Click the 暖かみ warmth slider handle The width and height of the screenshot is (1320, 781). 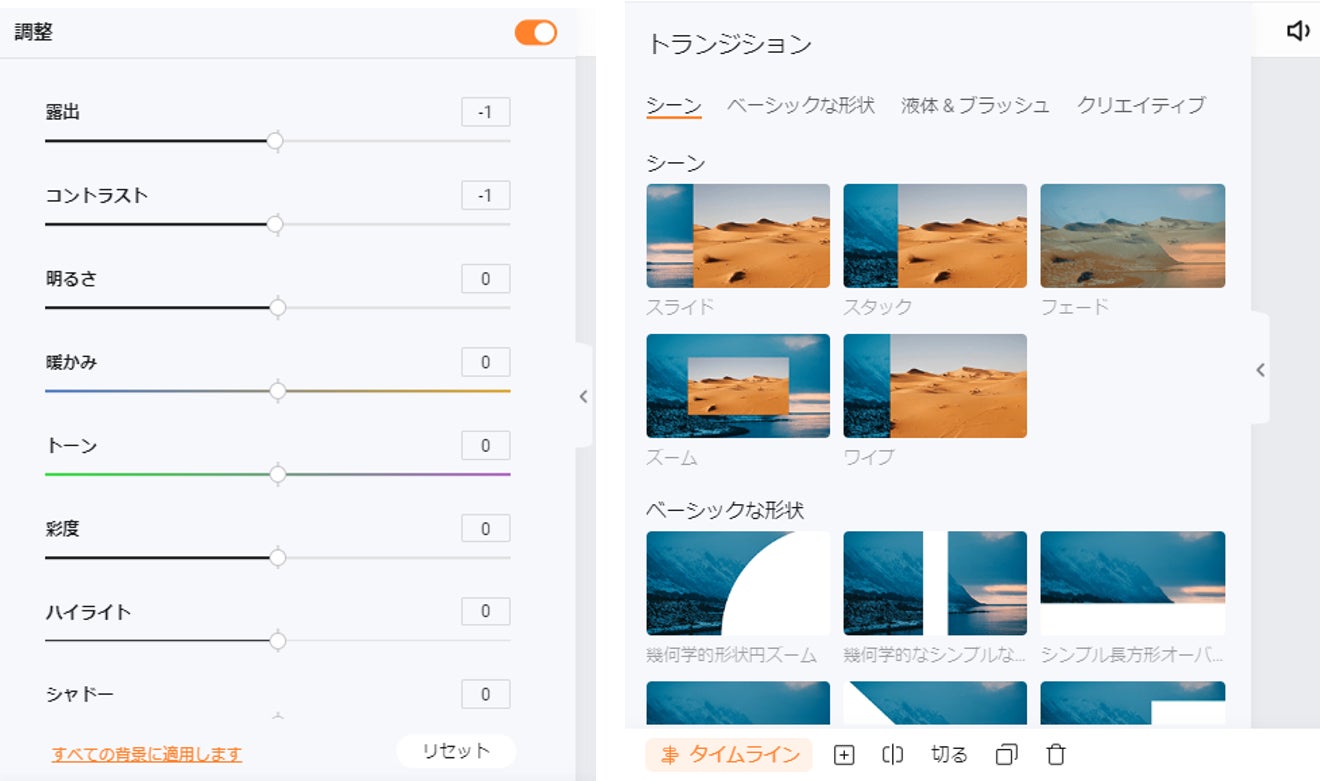278,391
